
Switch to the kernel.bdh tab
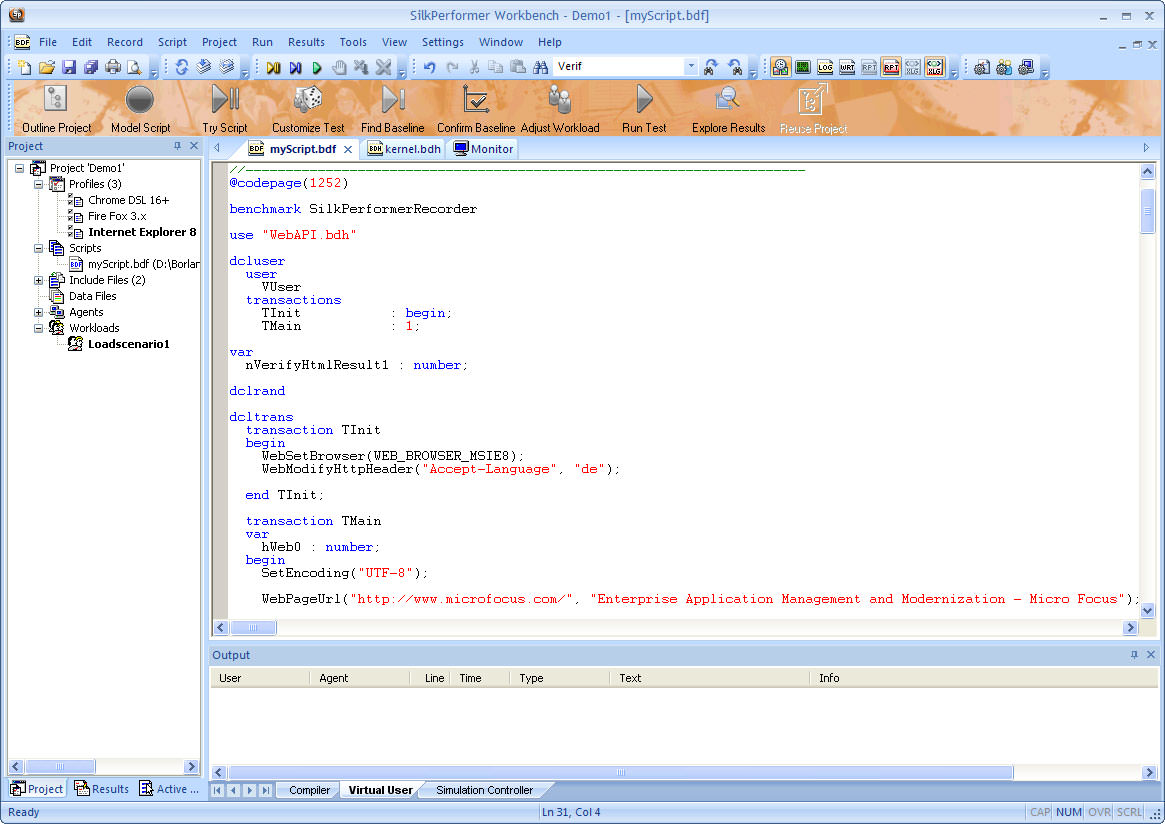[404, 149]
